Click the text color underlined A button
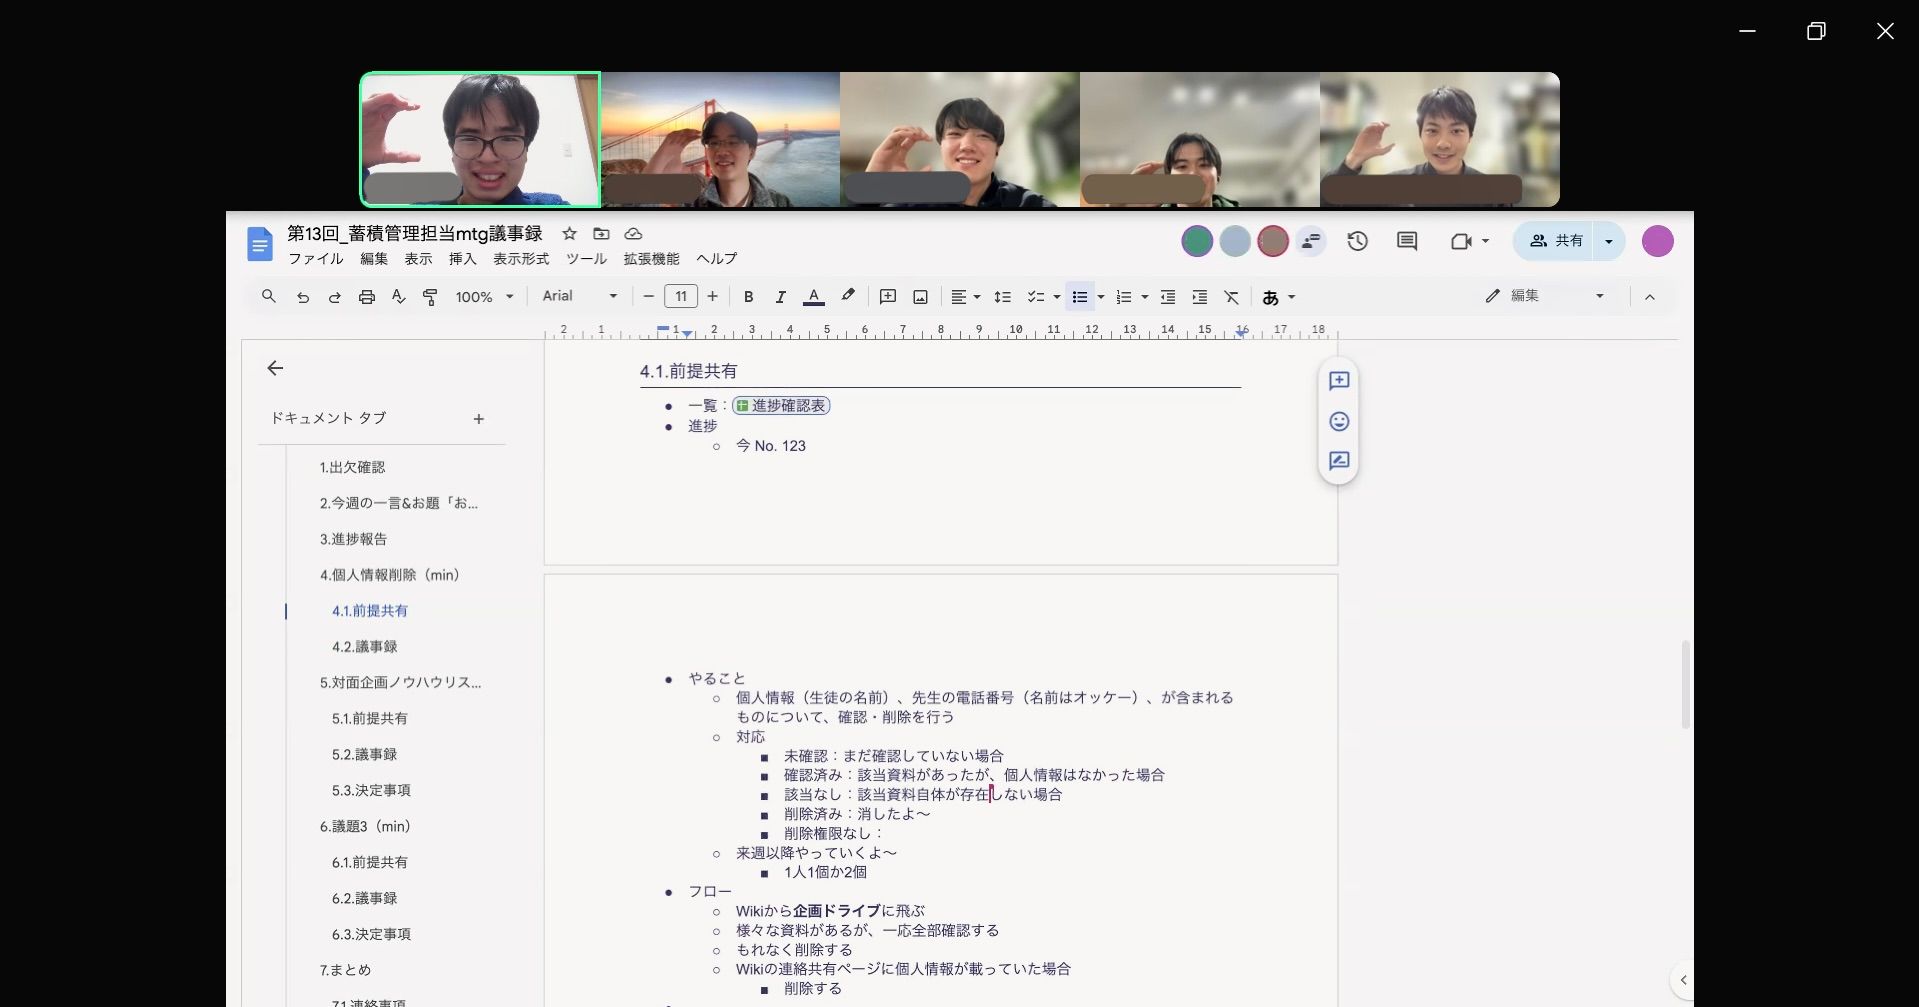This screenshot has height=1007, width=1919. click(814, 297)
